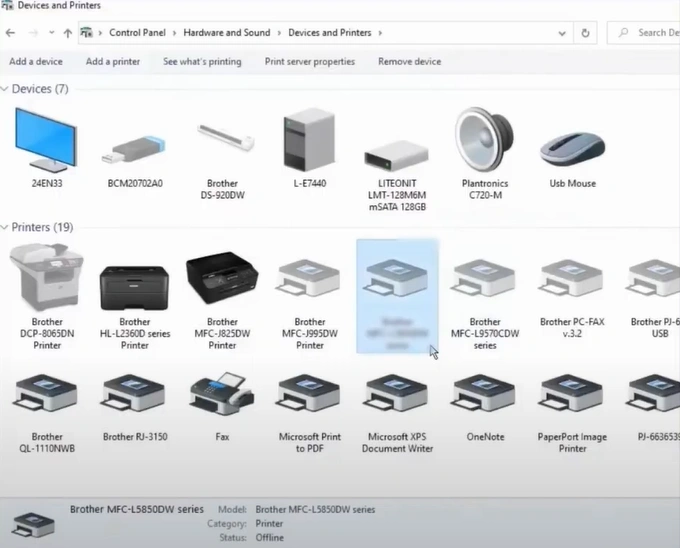Open Print server properties
The image size is (680, 548).
[310, 62]
